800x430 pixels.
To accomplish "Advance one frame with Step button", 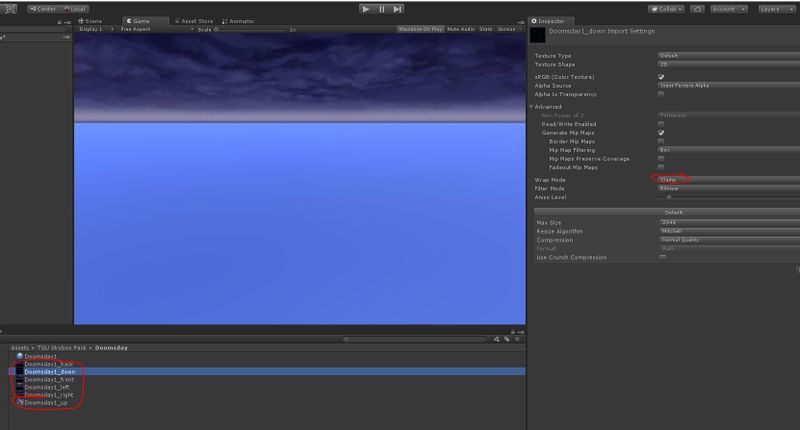I will (x=397, y=9).
